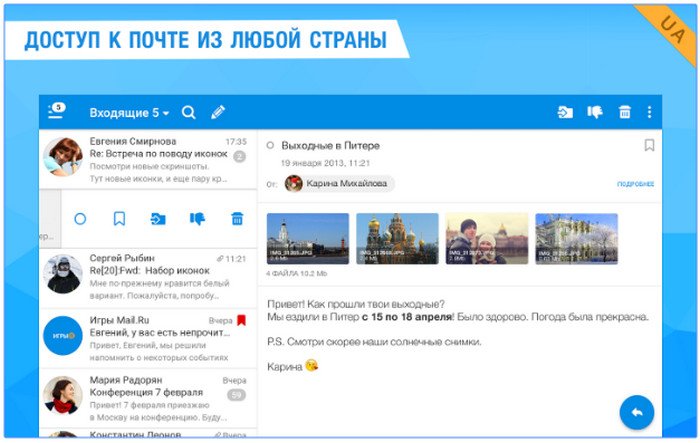Flag the message using swipe row bookmark icon

click(x=119, y=219)
